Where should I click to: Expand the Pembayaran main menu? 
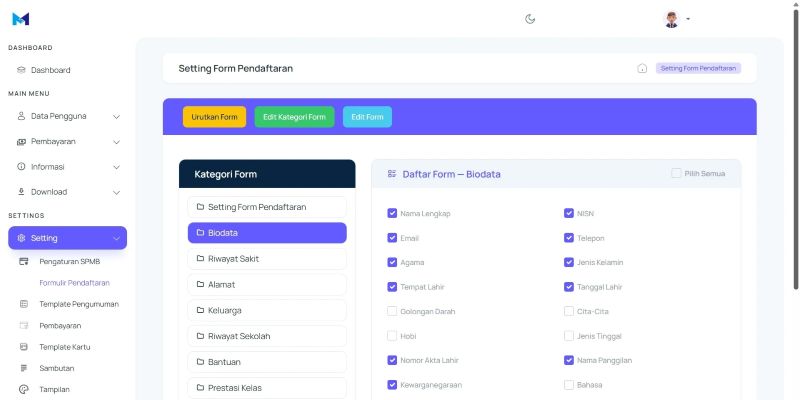68,142
